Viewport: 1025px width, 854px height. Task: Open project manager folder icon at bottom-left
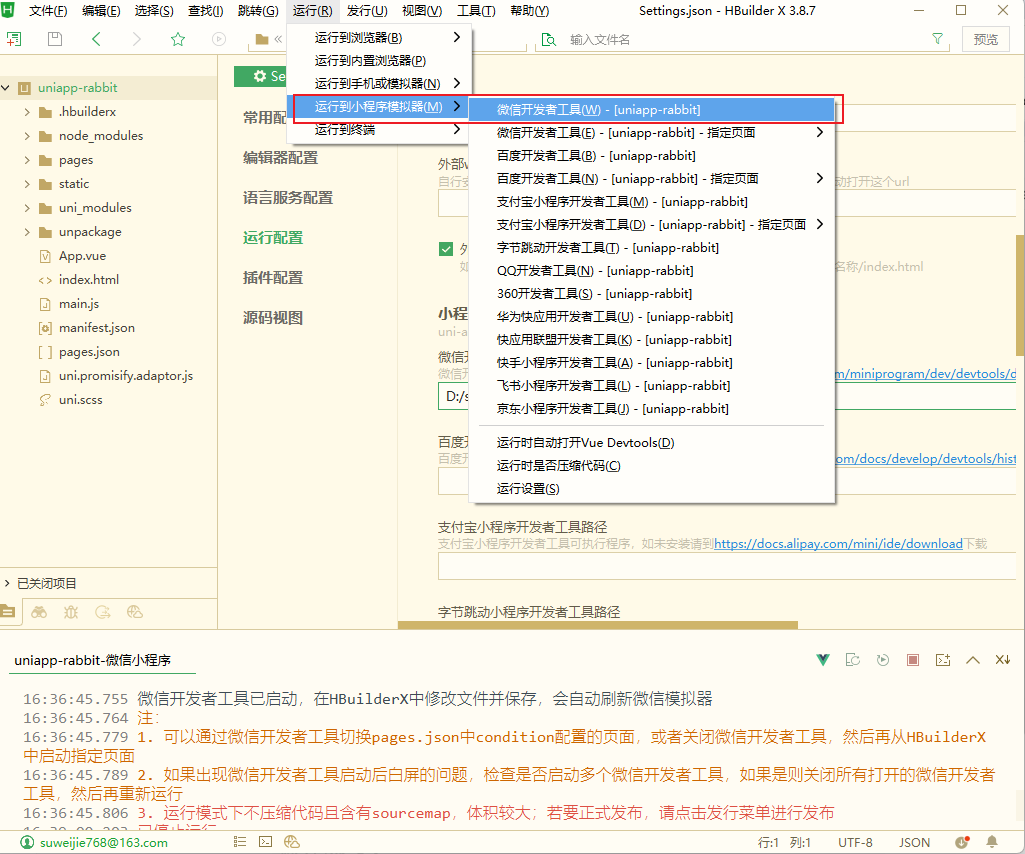click(x=8, y=612)
